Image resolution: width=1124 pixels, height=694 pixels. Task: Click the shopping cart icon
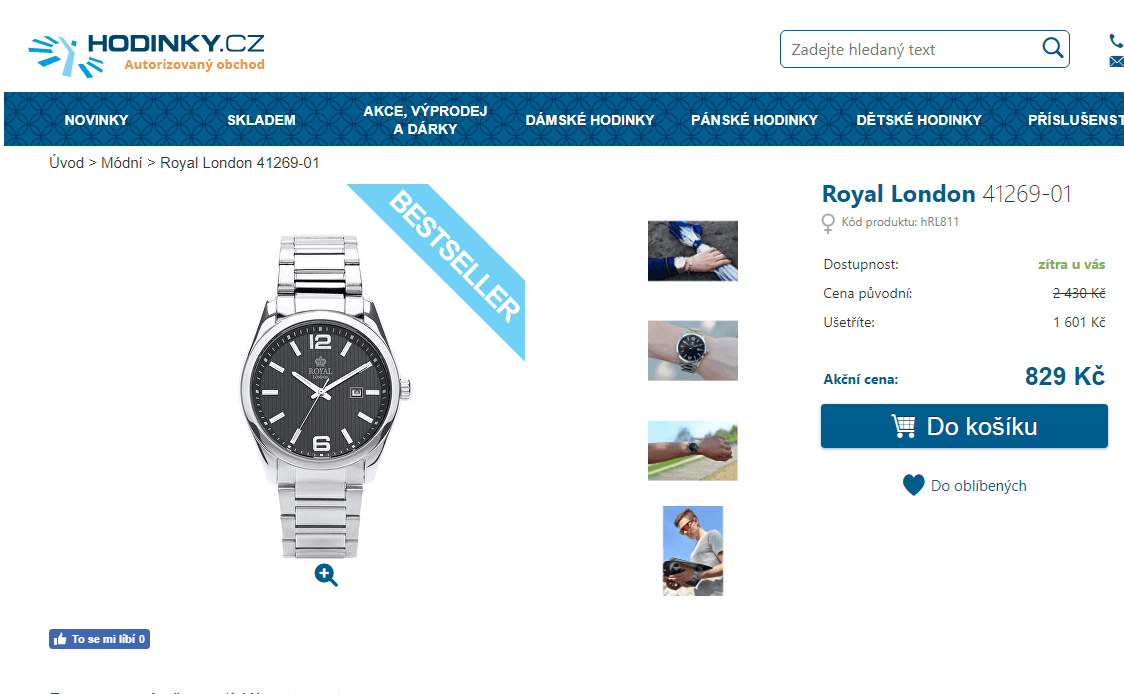coord(903,426)
